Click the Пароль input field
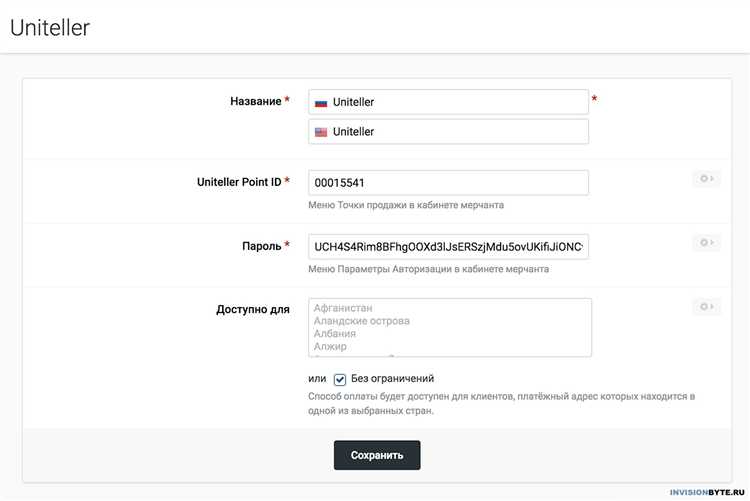750x501 pixels. click(x=448, y=247)
